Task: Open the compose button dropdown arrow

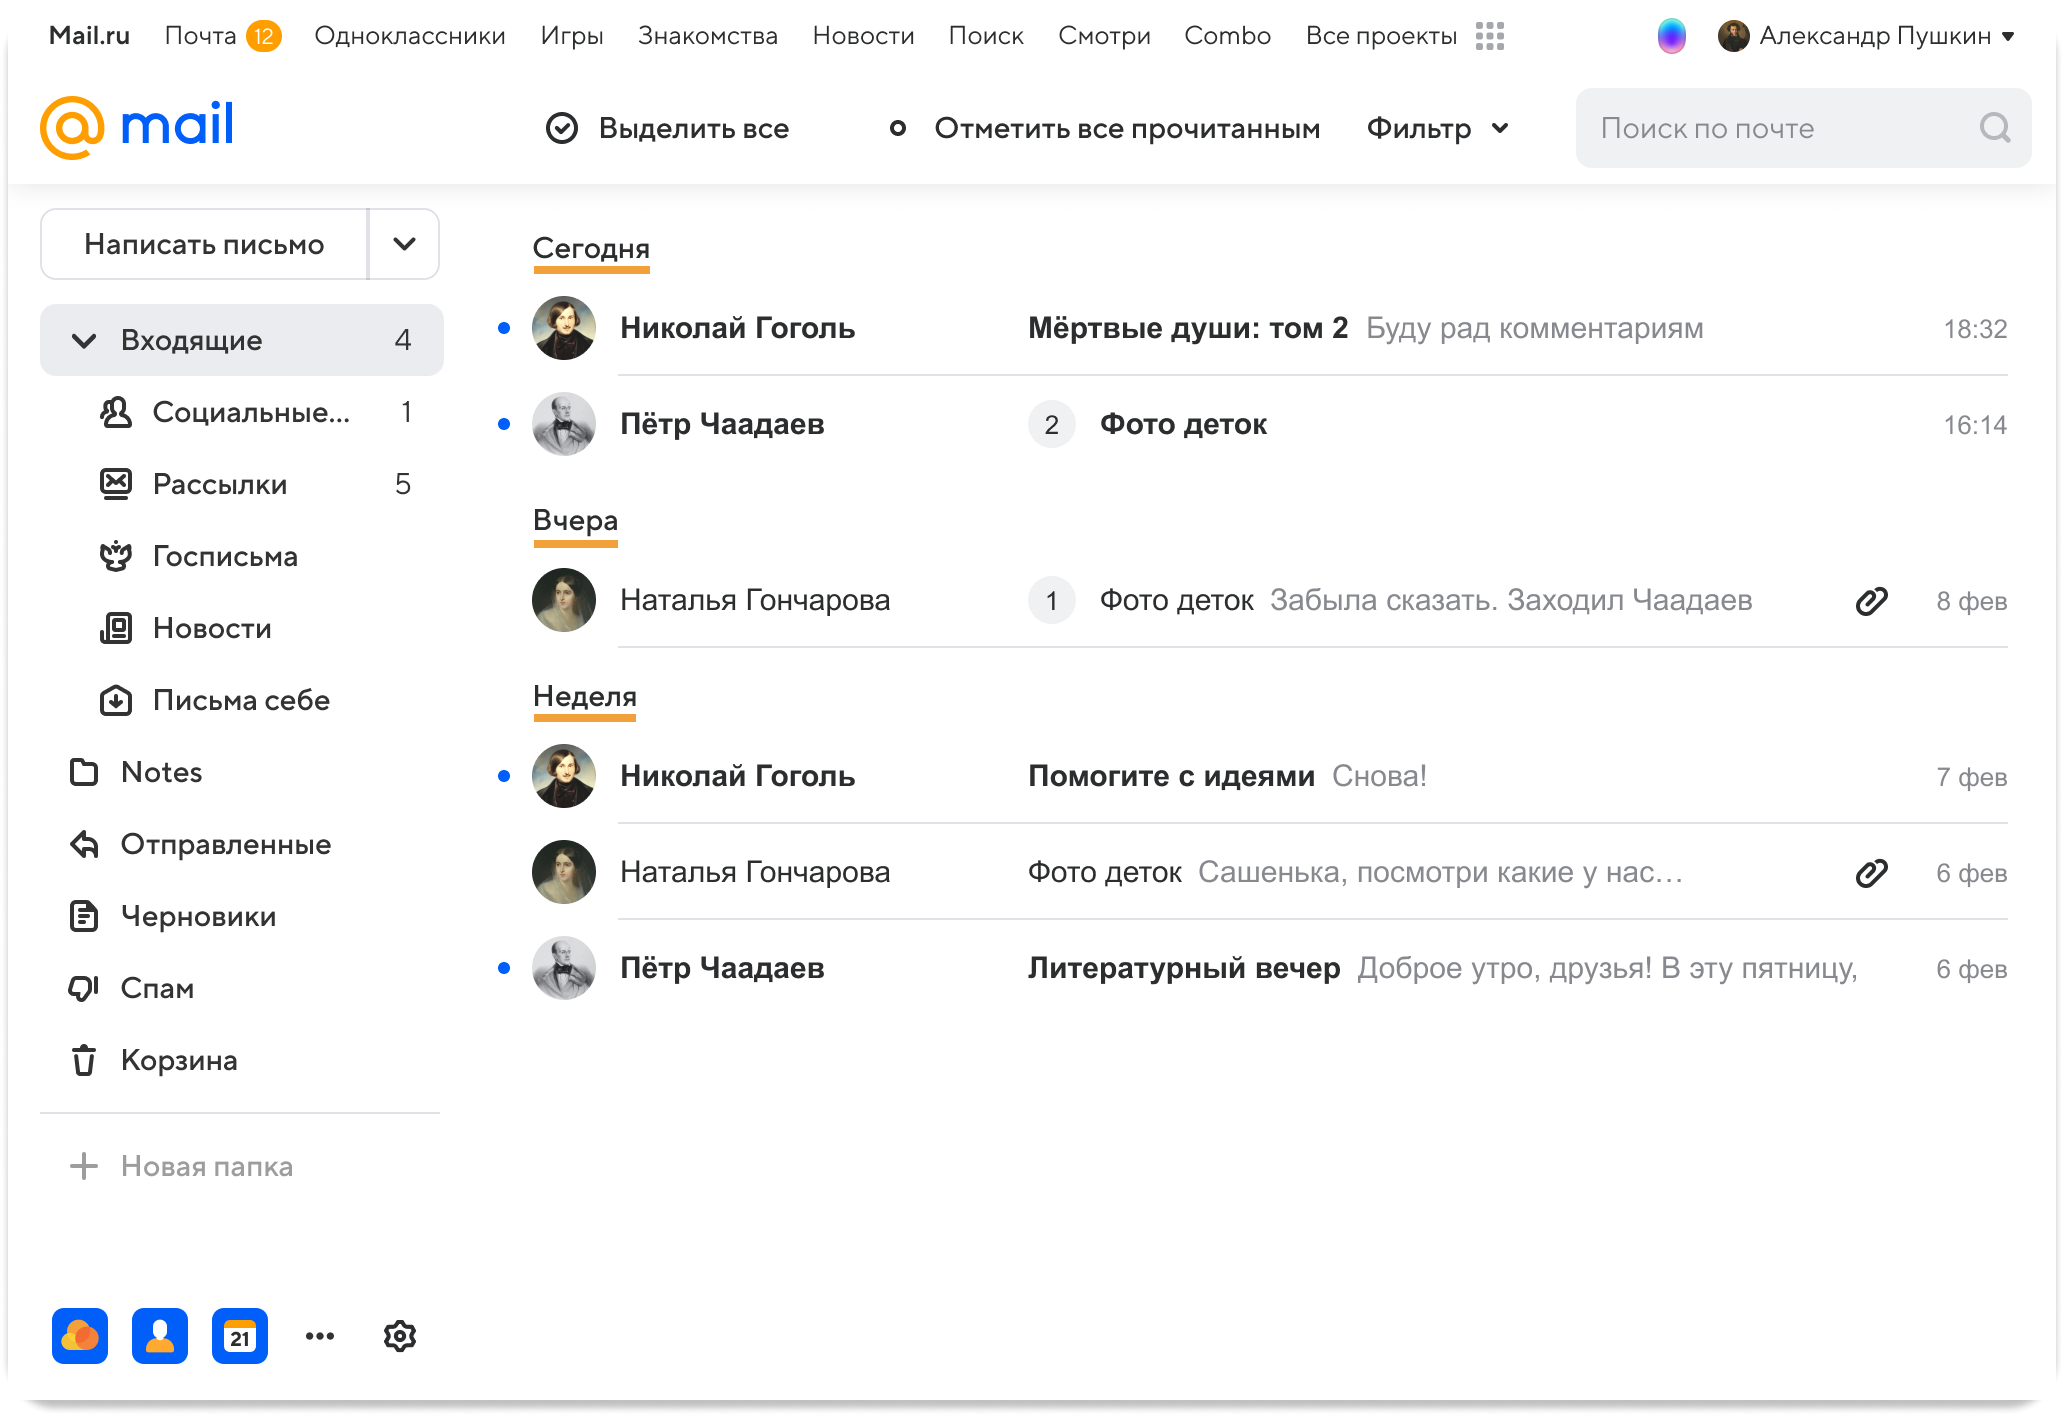Action: (x=404, y=244)
